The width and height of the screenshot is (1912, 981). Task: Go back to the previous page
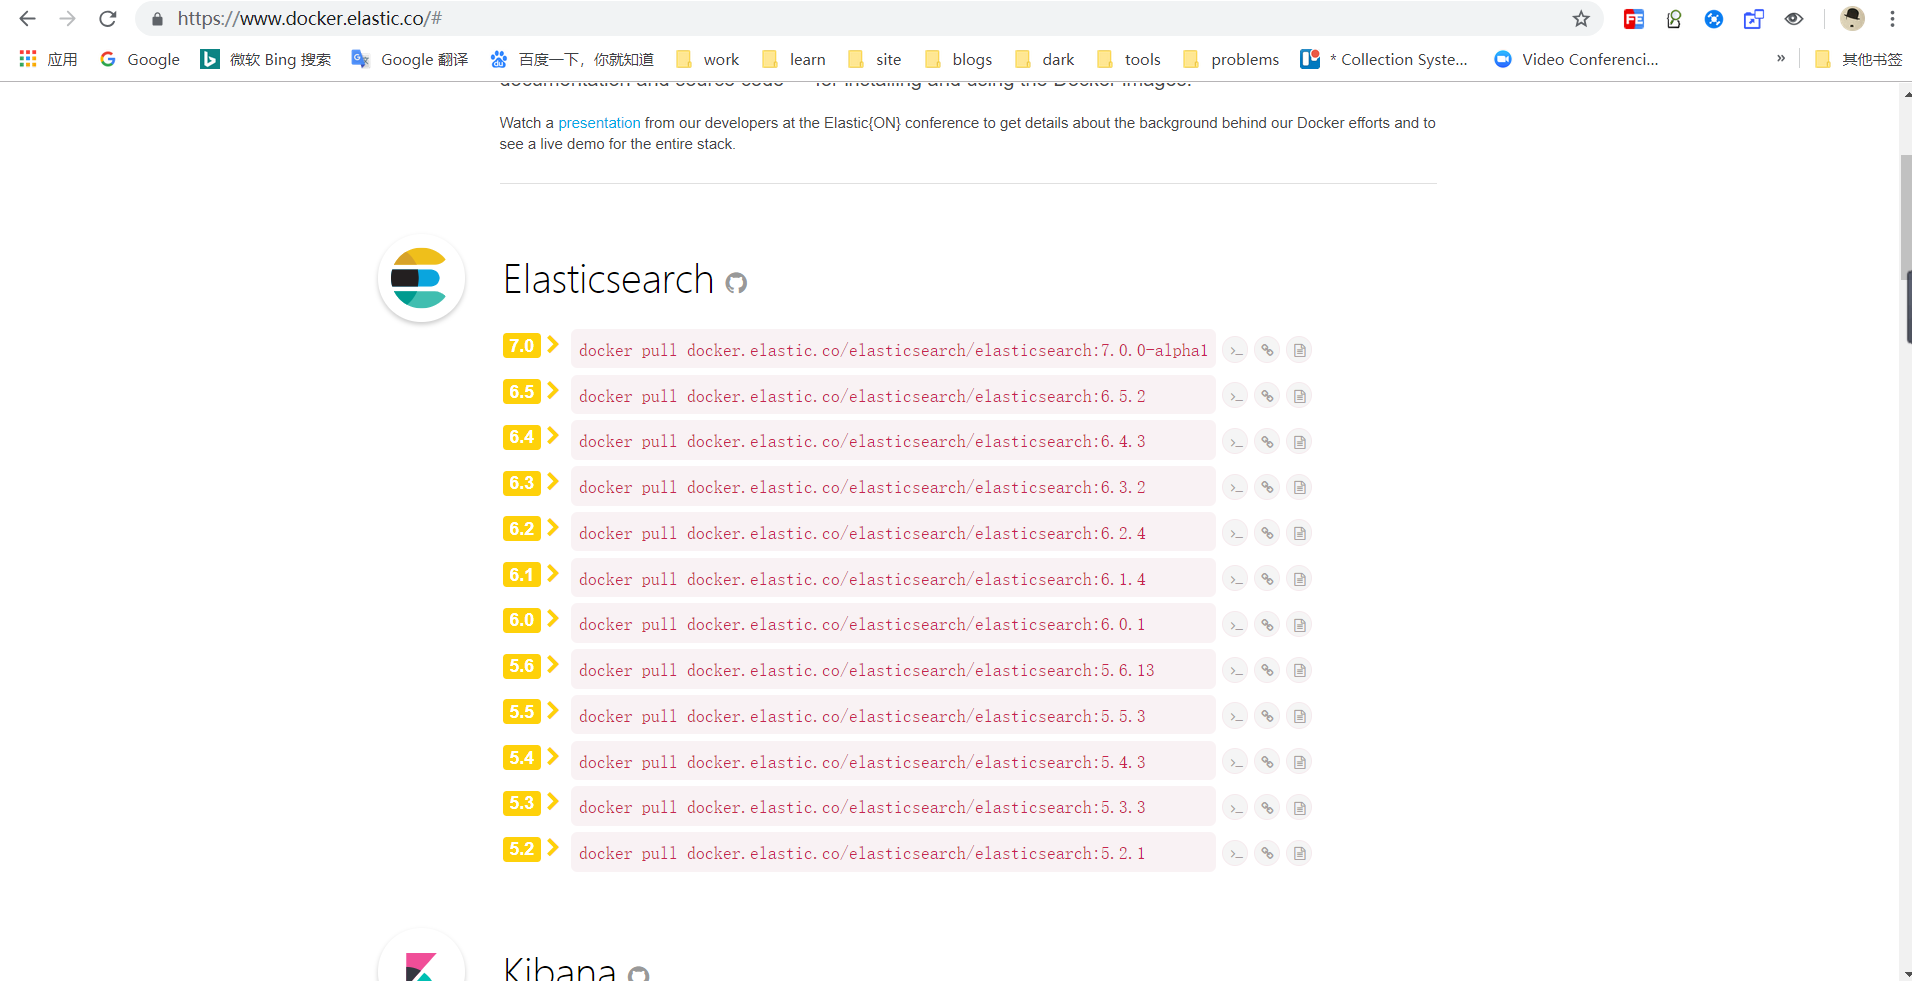27,19
